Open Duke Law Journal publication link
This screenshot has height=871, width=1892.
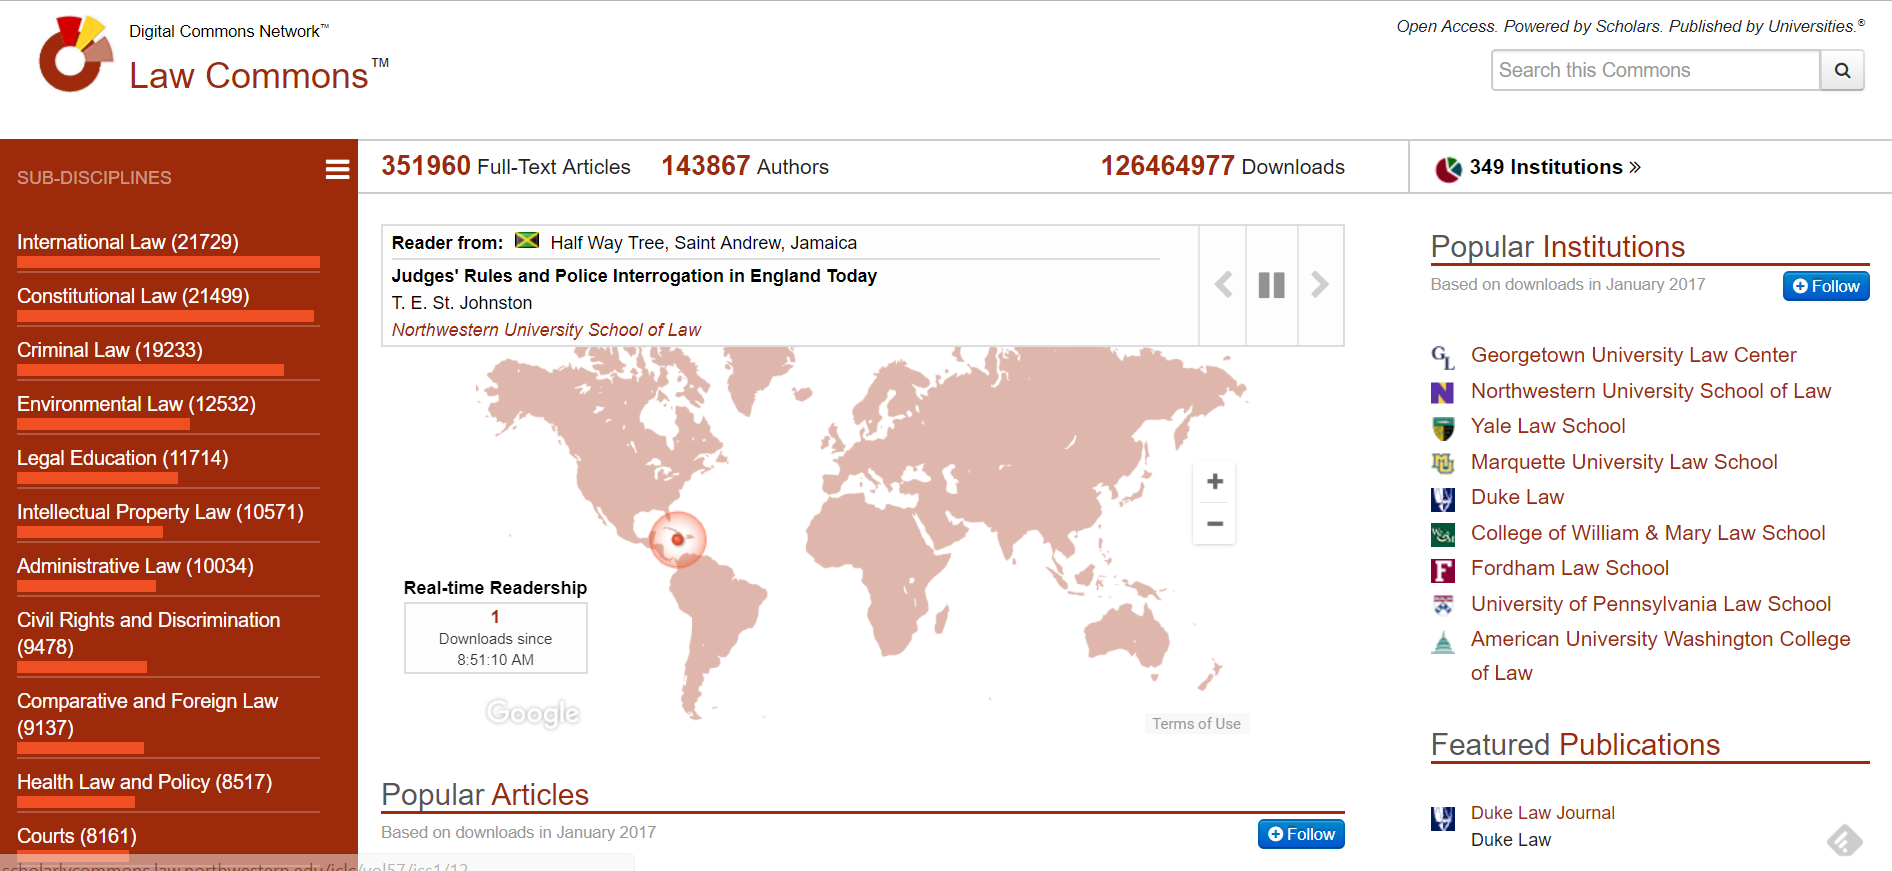[x=1543, y=813]
